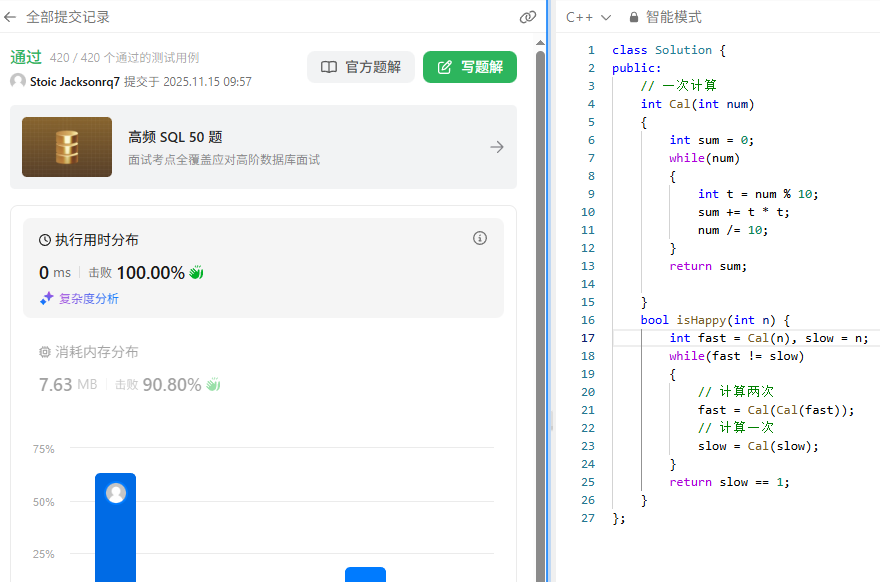
Task: Select the 消耗内存分布 memory card
Action: [x=263, y=370]
